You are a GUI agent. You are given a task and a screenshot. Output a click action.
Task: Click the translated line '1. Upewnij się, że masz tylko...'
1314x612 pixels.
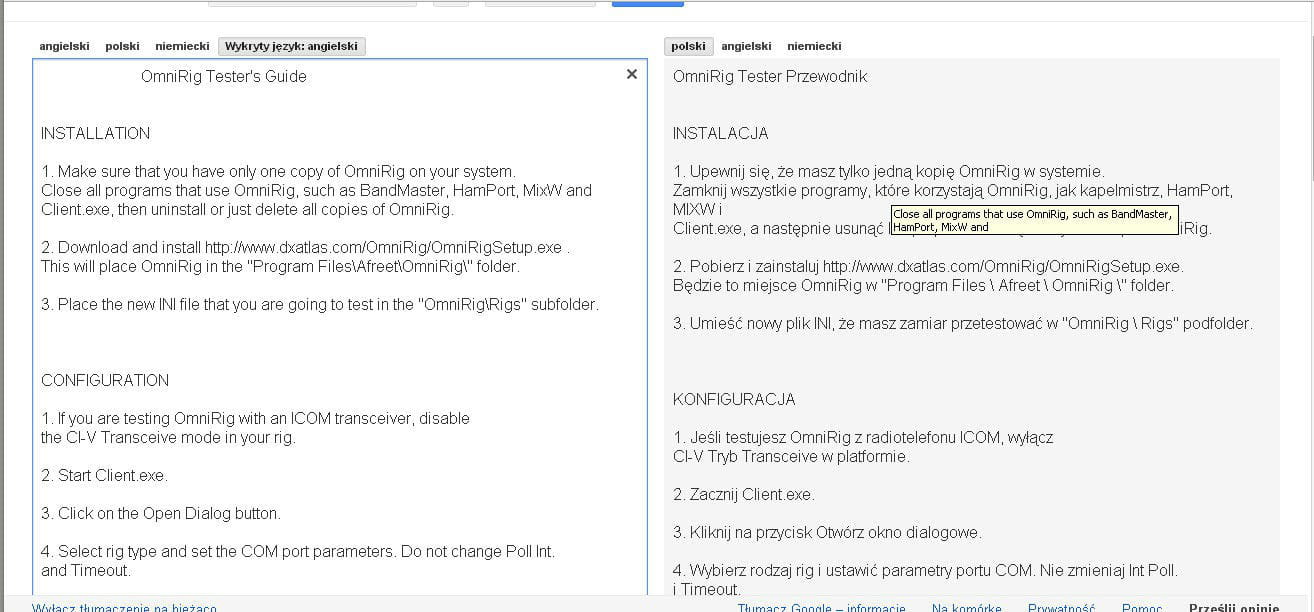[x=889, y=172]
